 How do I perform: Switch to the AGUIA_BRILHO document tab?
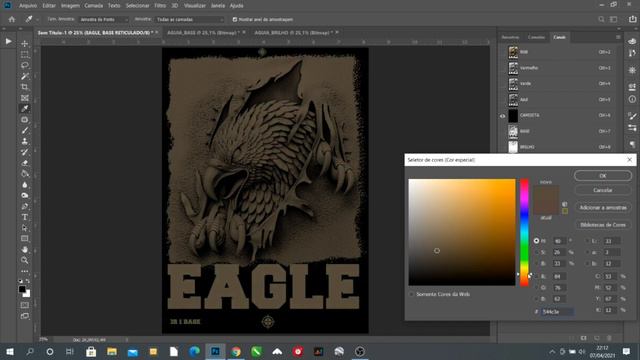coord(293,32)
